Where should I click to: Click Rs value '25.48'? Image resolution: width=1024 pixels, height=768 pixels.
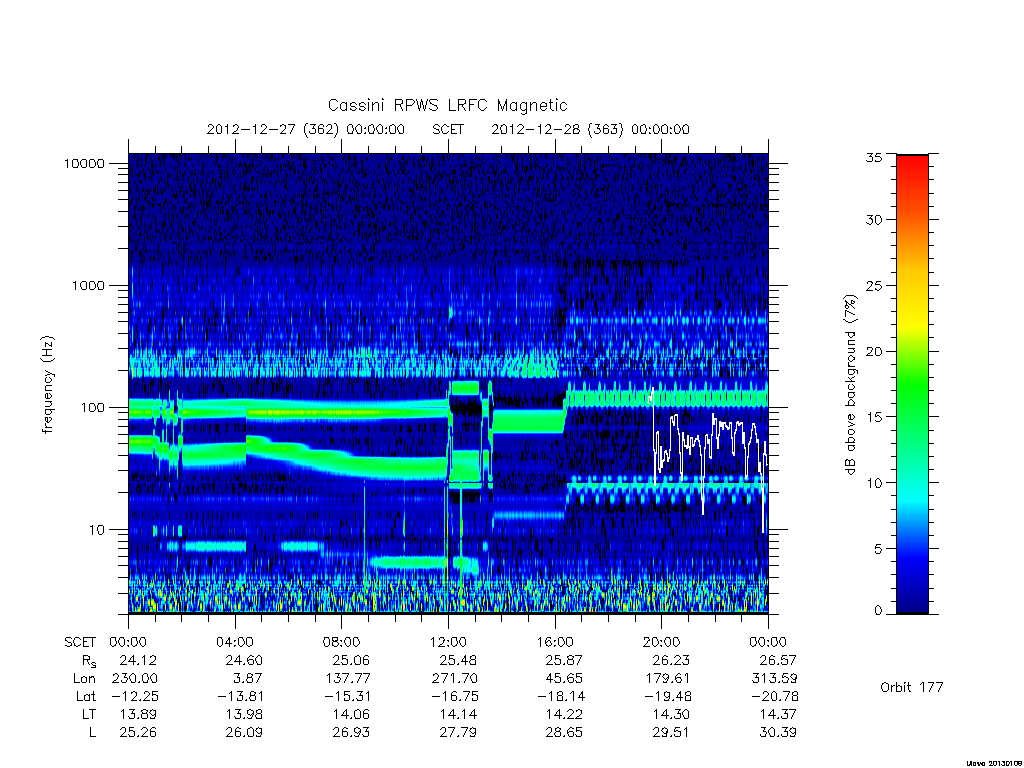pyautogui.click(x=457, y=660)
